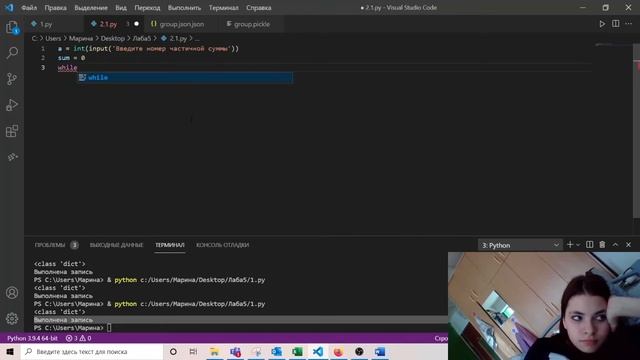Select the 'while' autocomplete suggestion

[x=185, y=78]
